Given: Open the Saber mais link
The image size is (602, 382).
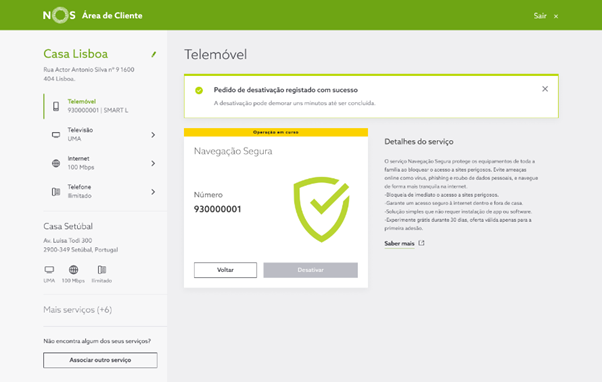Looking at the screenshot, I should (399, 243).
